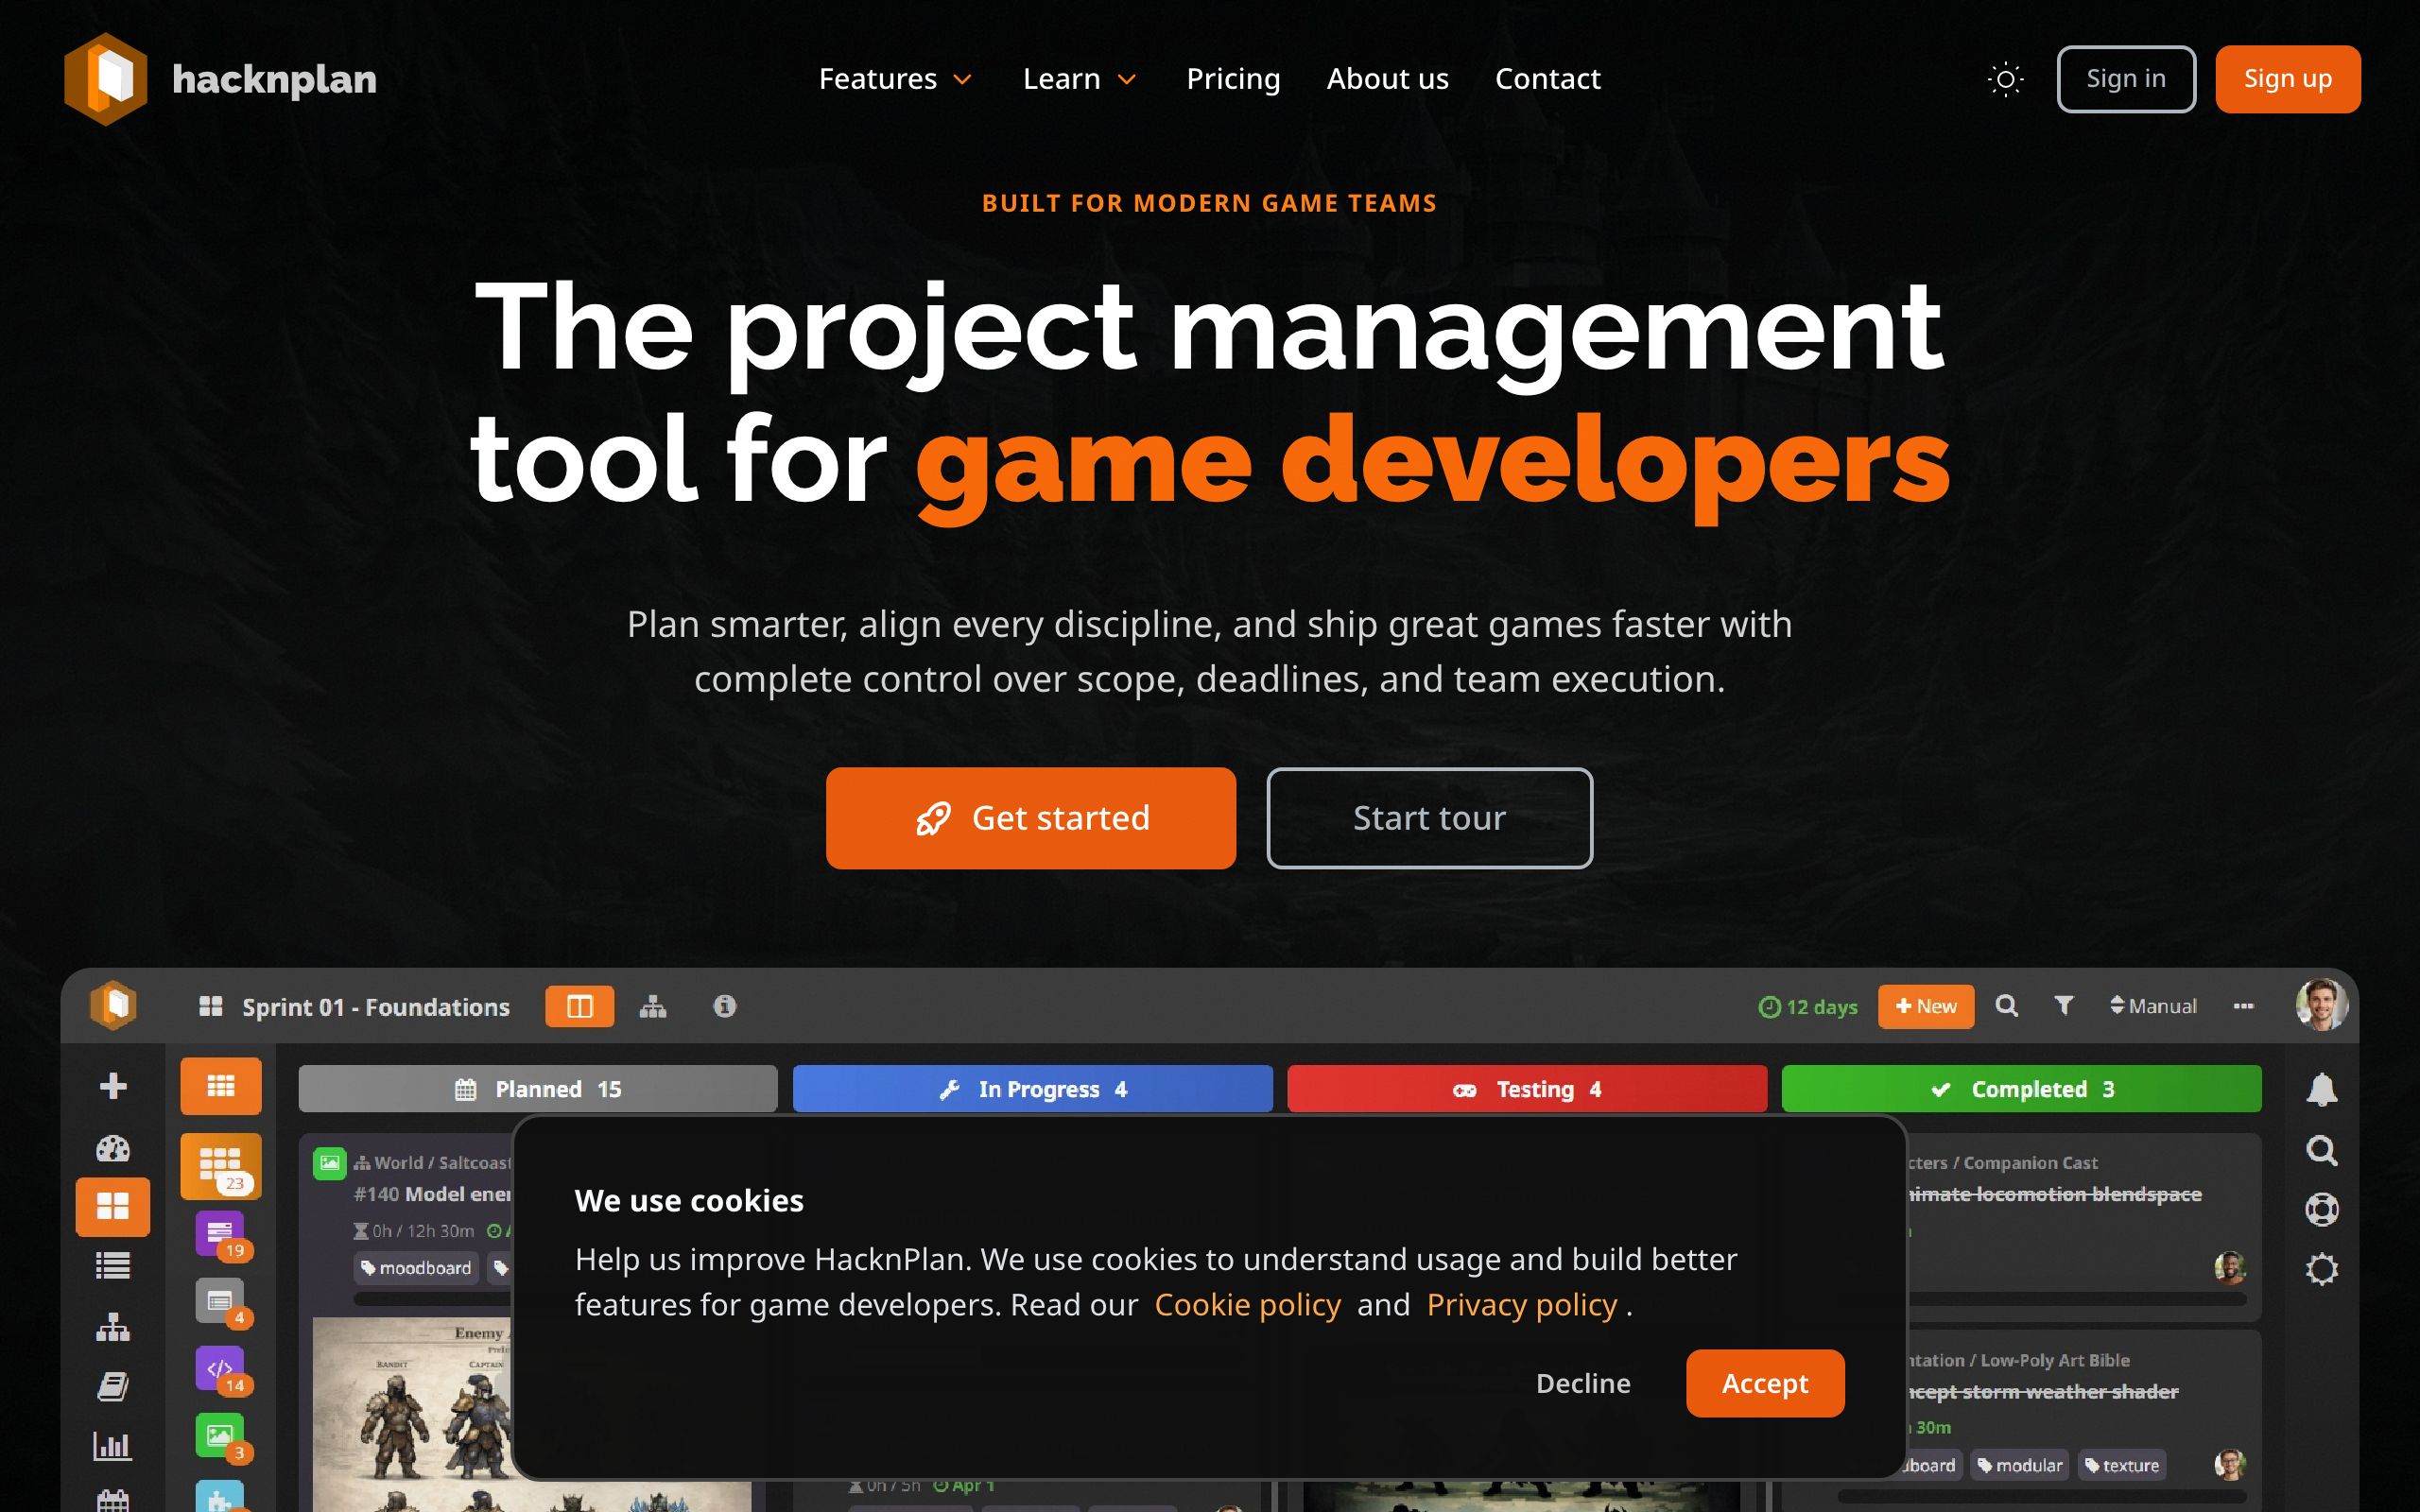Select the highlighted boards icon in left sidebar
The width and height of the screenshot is (2420, 1512).
coord(113,1206)
